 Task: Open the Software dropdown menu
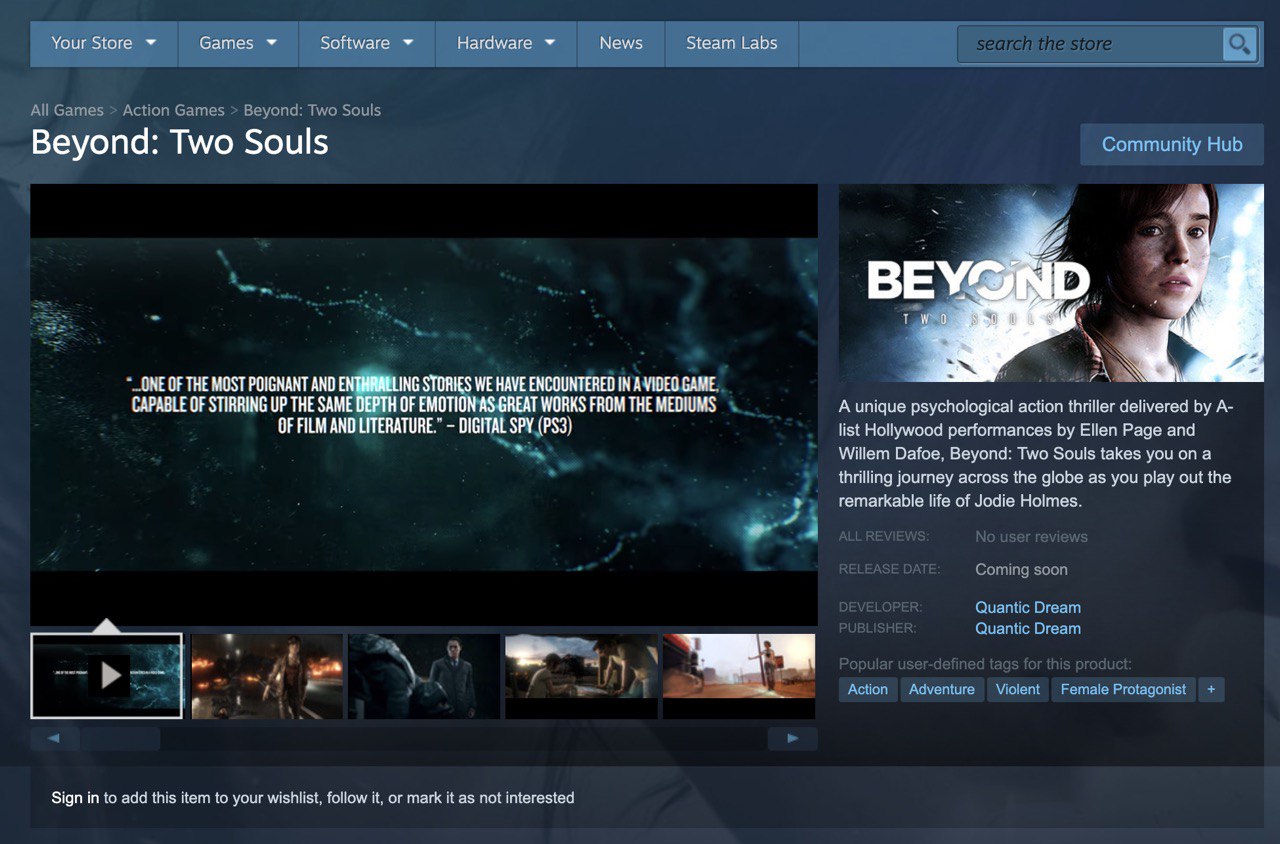tap(367, 43)
